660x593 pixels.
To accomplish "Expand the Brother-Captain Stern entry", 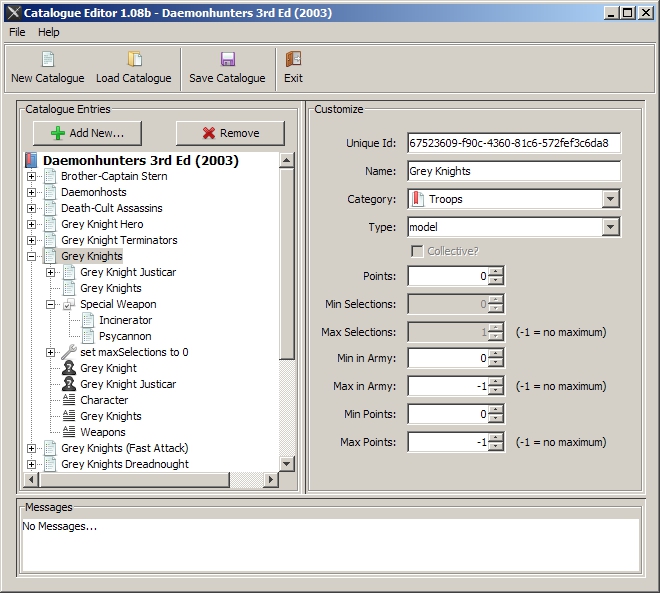I will point(31,176).
